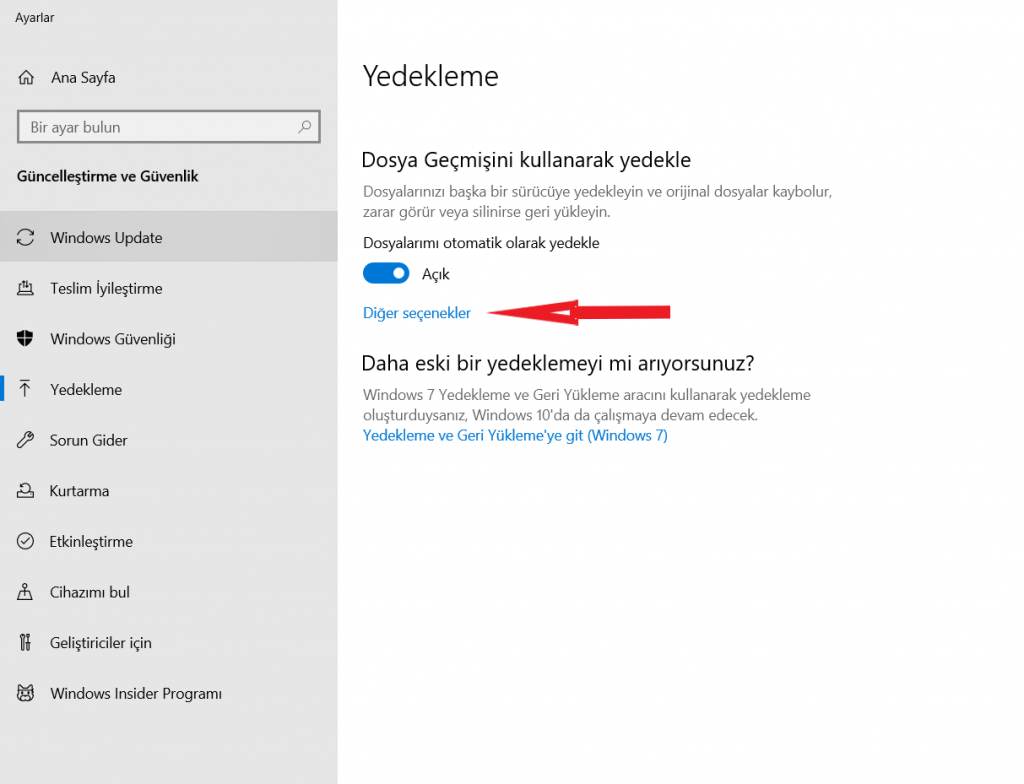The width and height of the screenshot is (1024, 784).
Task: Follow Yedekleme ve Geri Yükleme'ye git link
Action: (x=515, y=435)
